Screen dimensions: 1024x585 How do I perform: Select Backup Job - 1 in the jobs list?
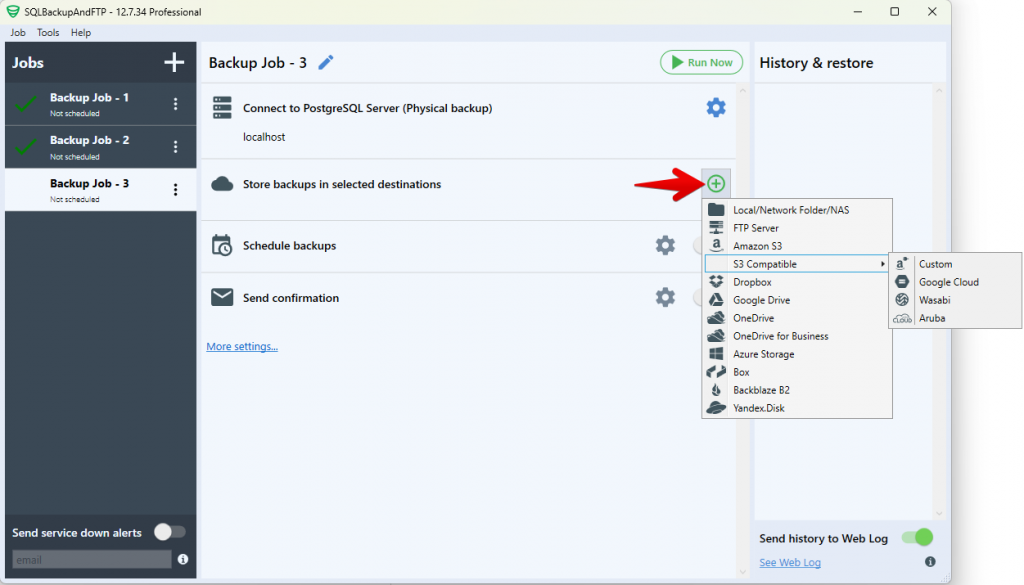pos(101,104)
